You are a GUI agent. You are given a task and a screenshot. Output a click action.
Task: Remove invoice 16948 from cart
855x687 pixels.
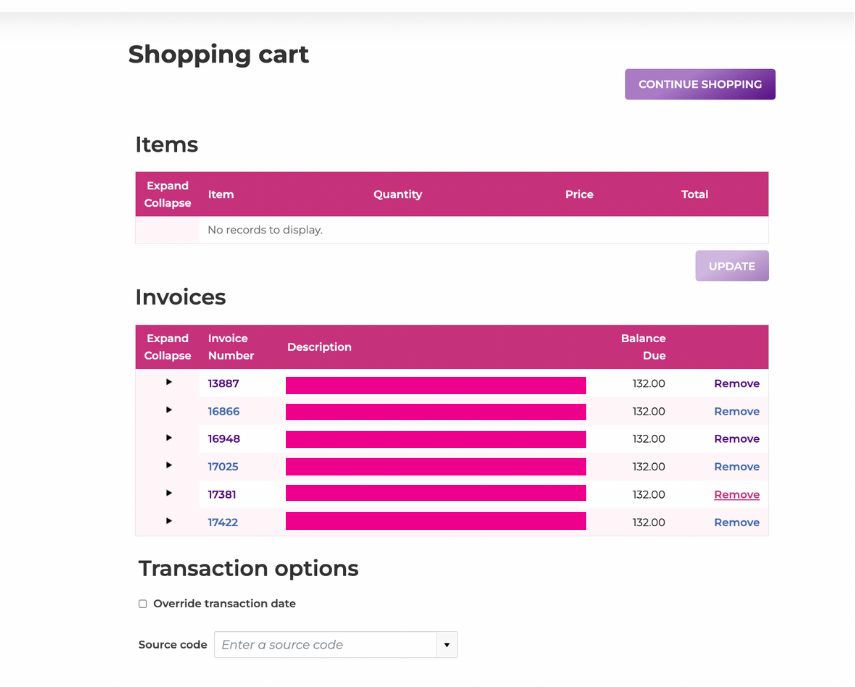(x=736, y=439)
